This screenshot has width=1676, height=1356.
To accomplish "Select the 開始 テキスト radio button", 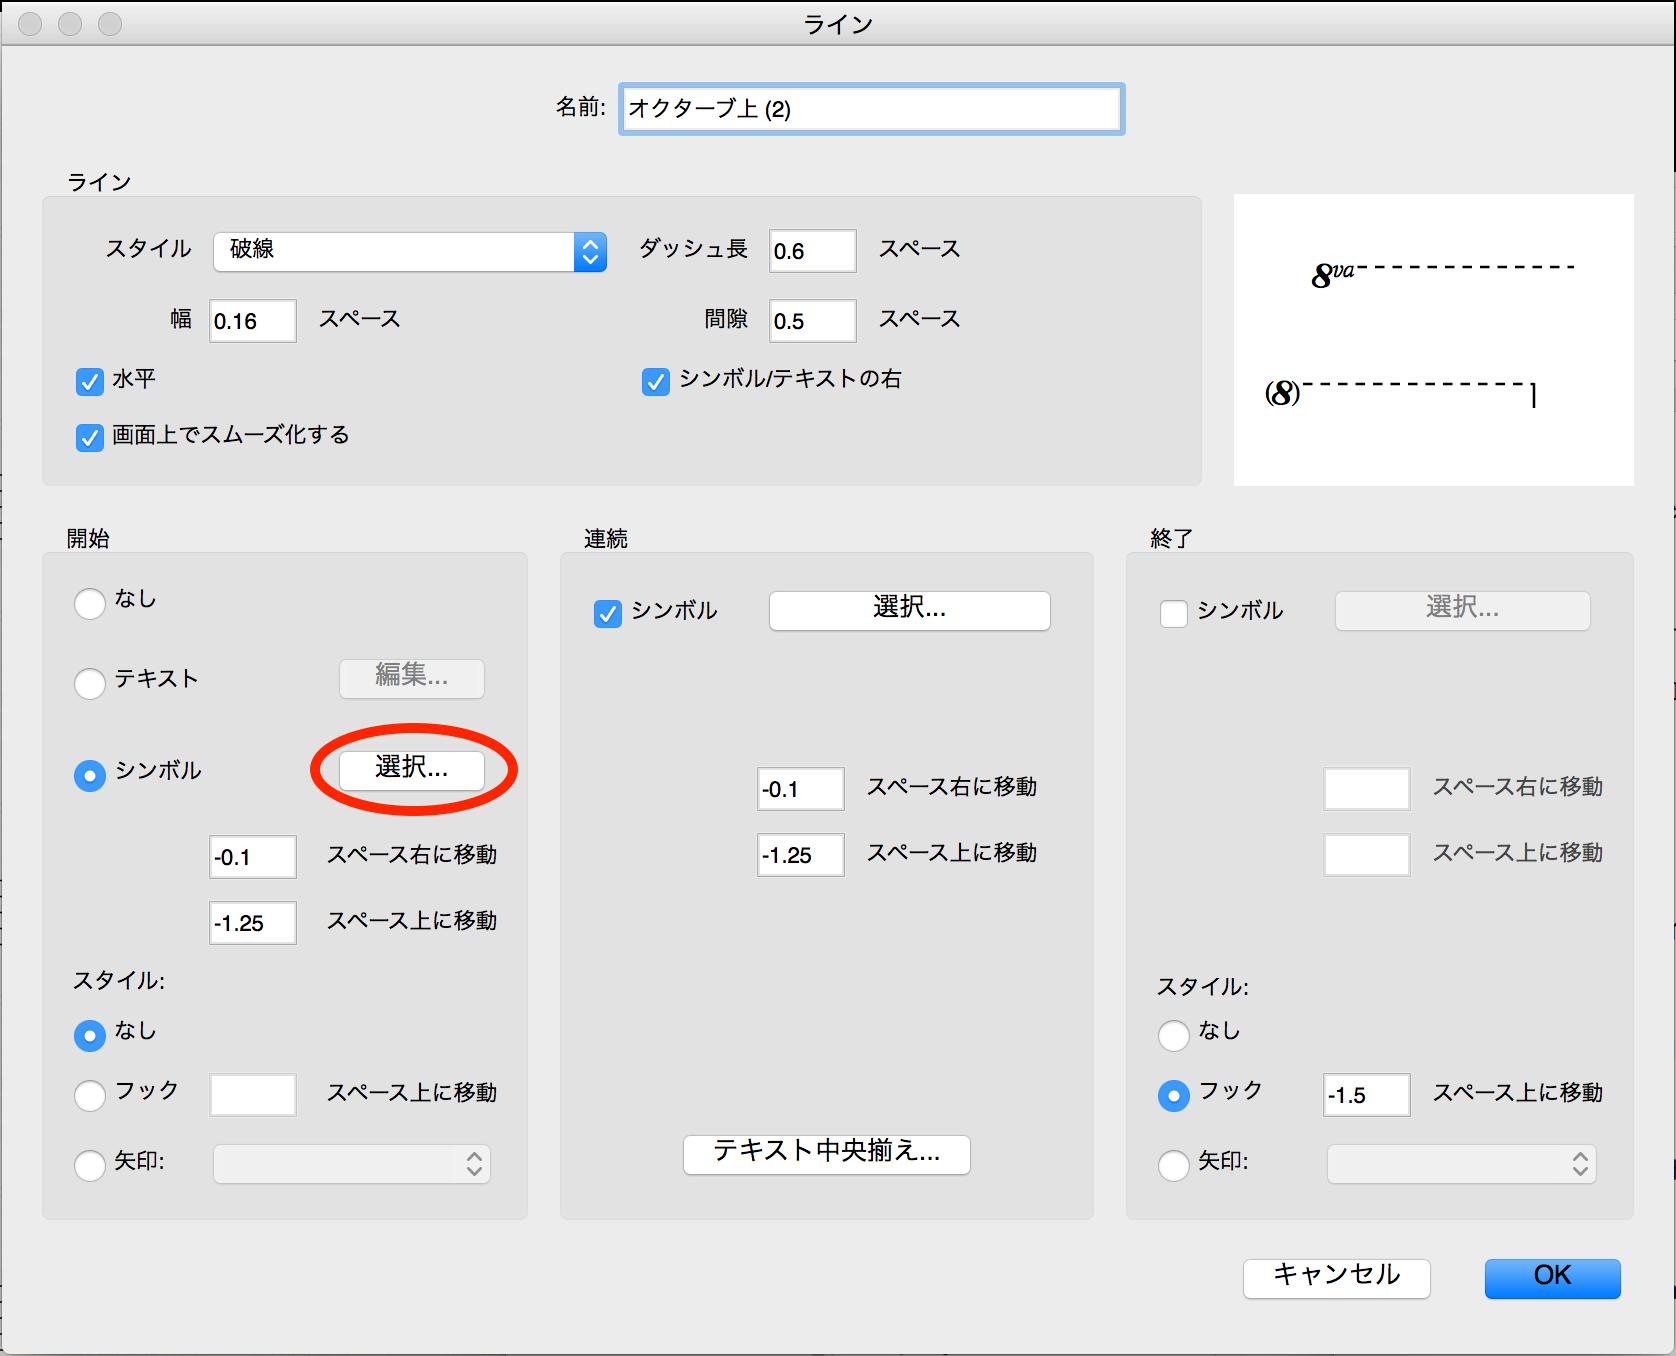I will [90, 683].
